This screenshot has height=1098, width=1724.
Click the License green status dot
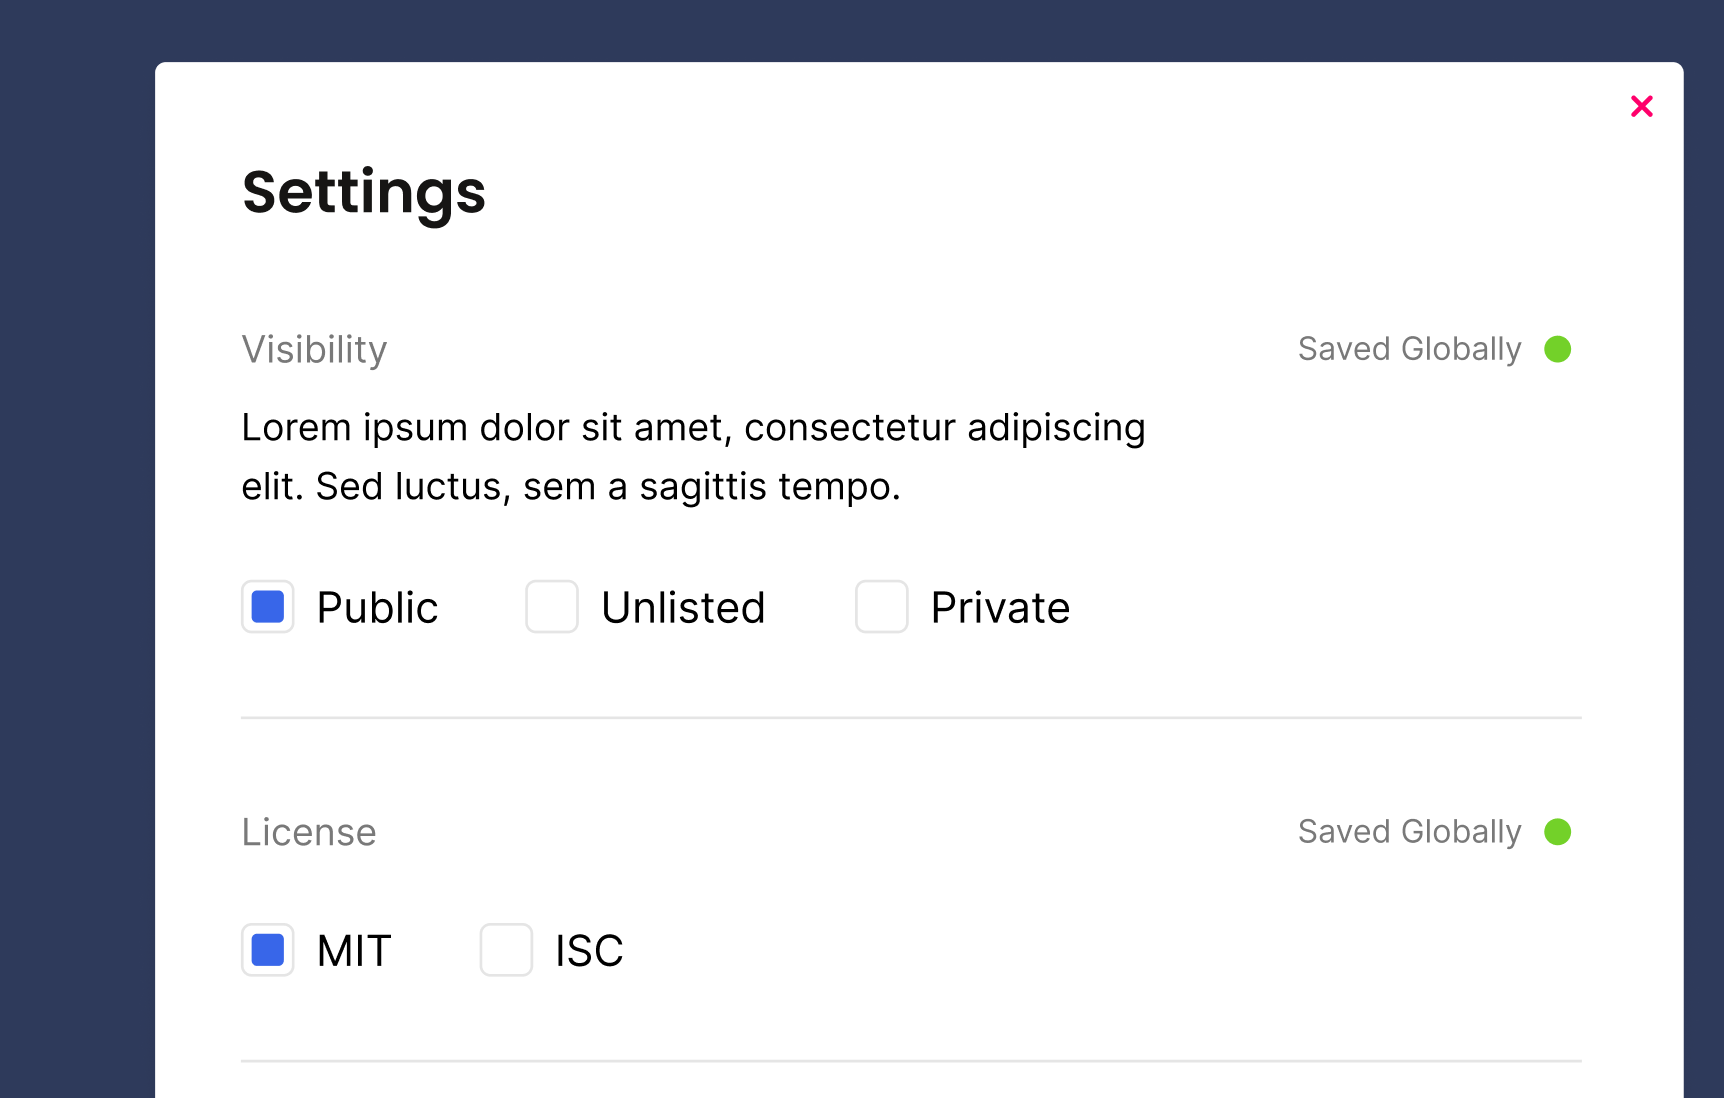(1557, 832)
